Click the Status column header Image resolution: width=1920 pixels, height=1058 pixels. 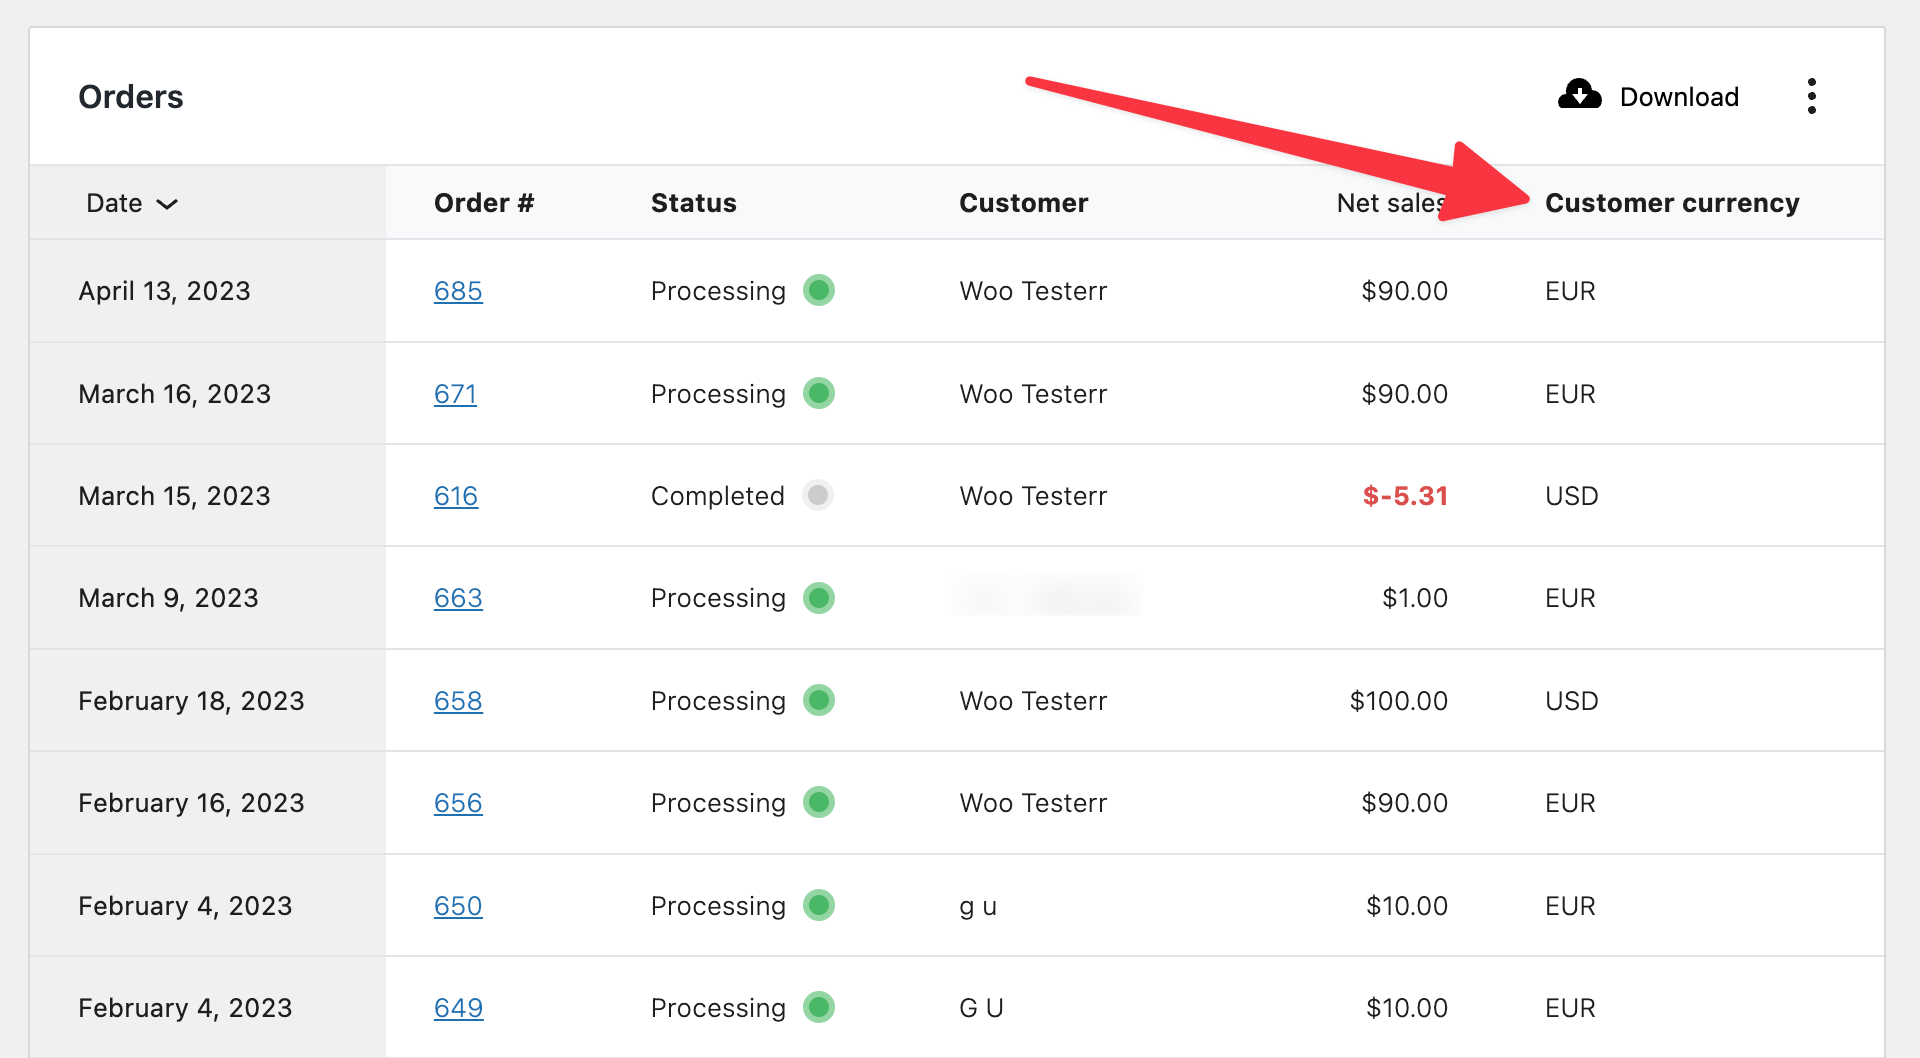(694, 202)
